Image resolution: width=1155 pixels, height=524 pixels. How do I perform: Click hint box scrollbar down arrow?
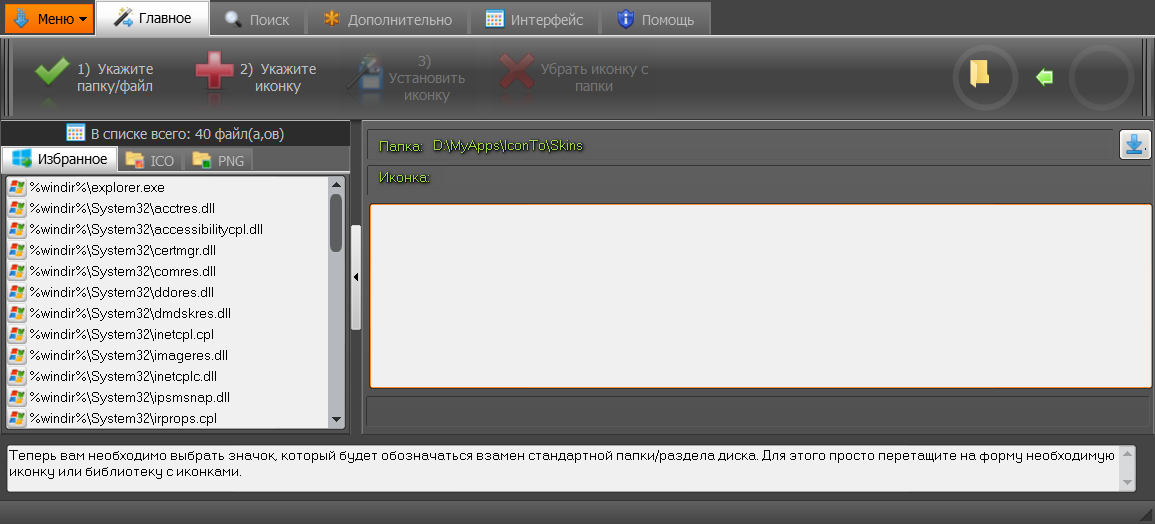coord(1127,483)
